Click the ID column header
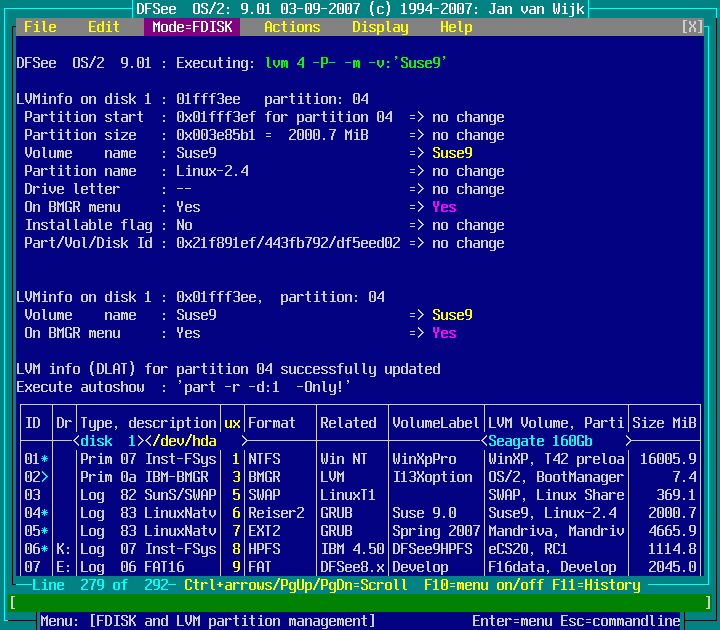720x630 pixels. (33, 423)
